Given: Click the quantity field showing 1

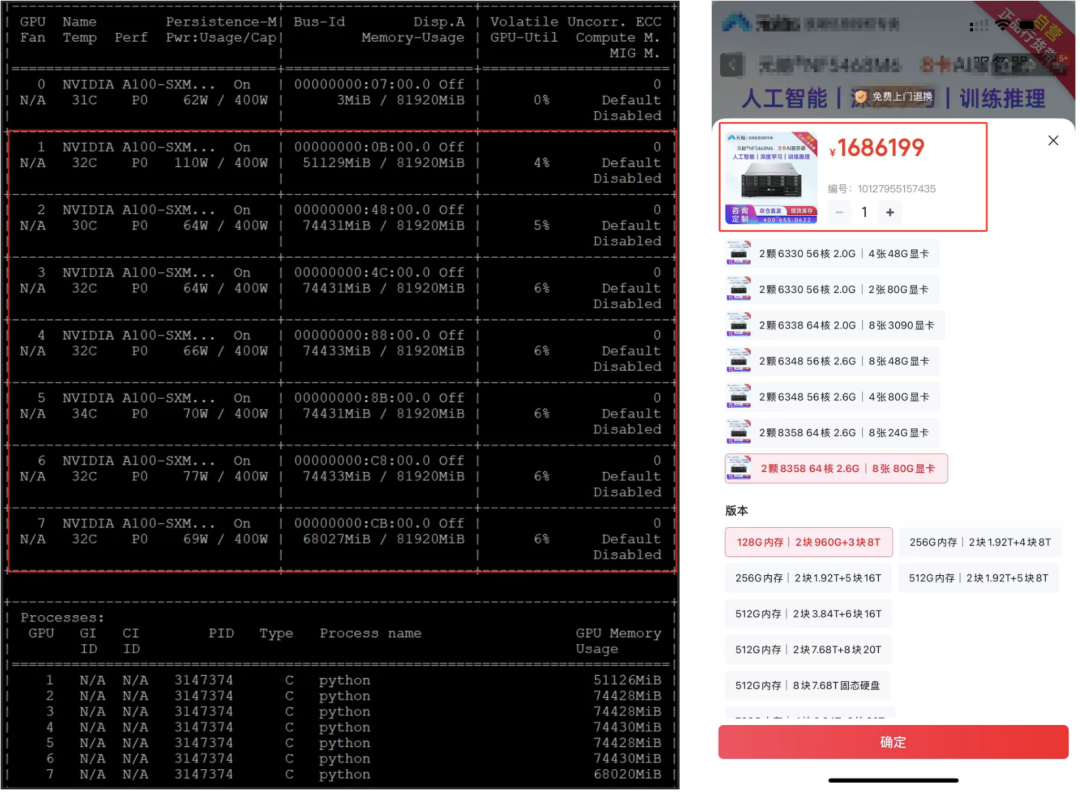Looking at the screenshot, I should coord(864,212).
